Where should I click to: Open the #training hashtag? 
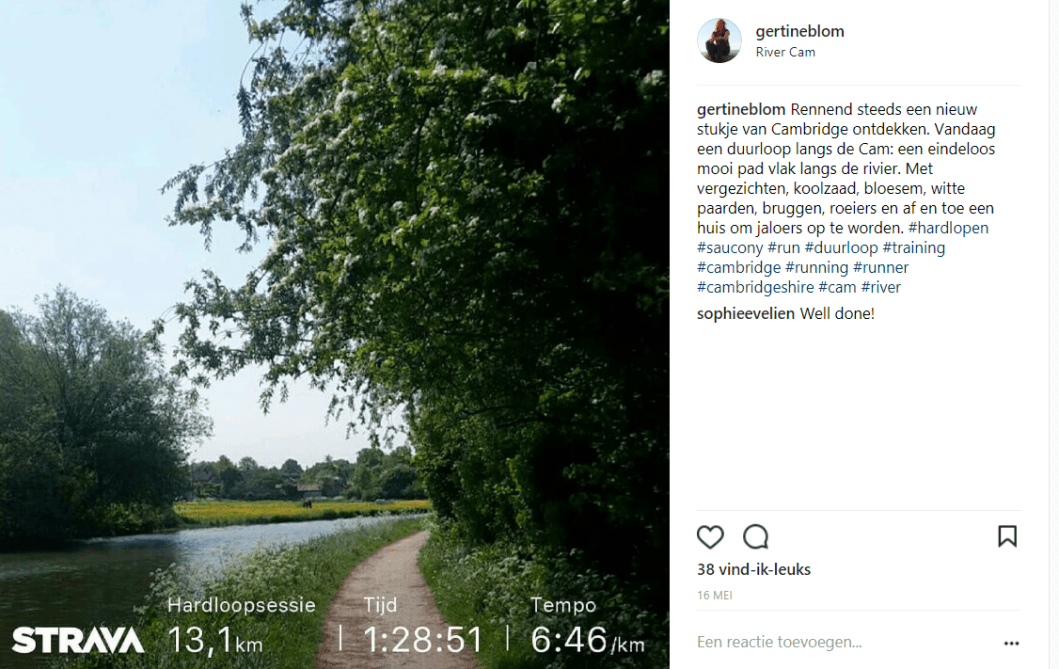click(x=913, y=248)
